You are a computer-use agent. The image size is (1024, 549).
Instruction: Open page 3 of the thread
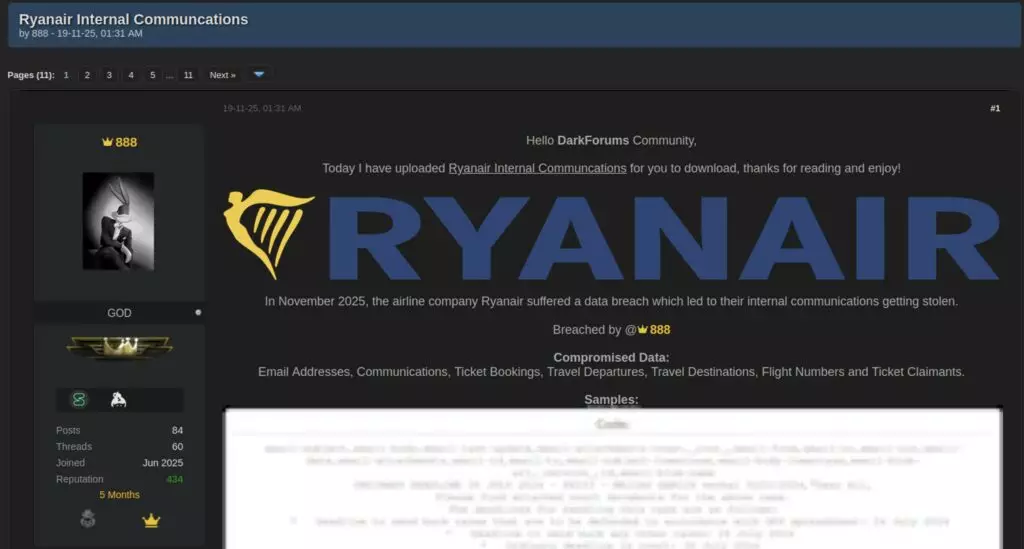point(109,75)
